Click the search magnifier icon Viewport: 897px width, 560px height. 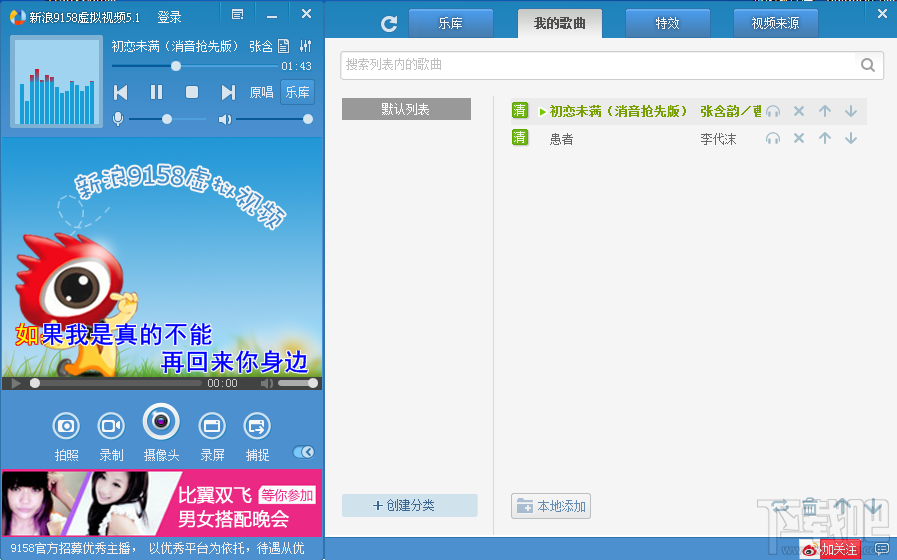[868, 65]
